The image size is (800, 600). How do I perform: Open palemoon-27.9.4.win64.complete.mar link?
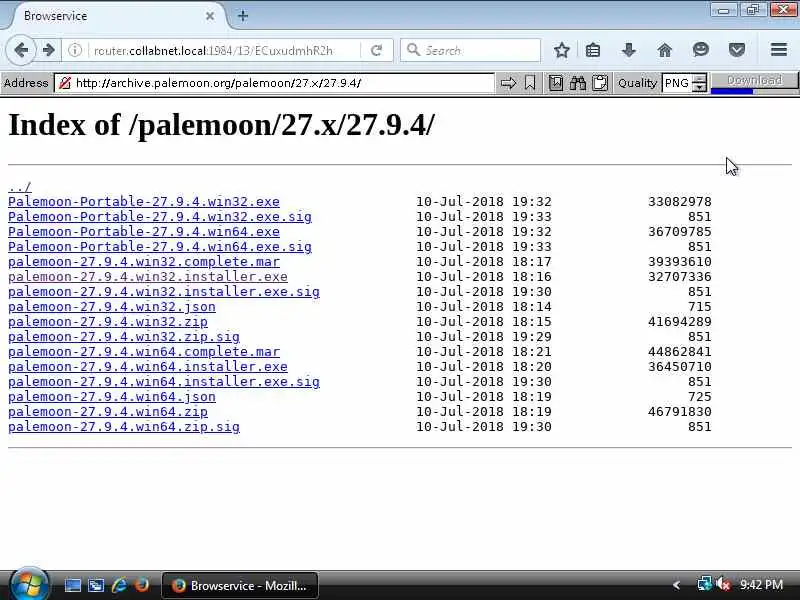144,352
